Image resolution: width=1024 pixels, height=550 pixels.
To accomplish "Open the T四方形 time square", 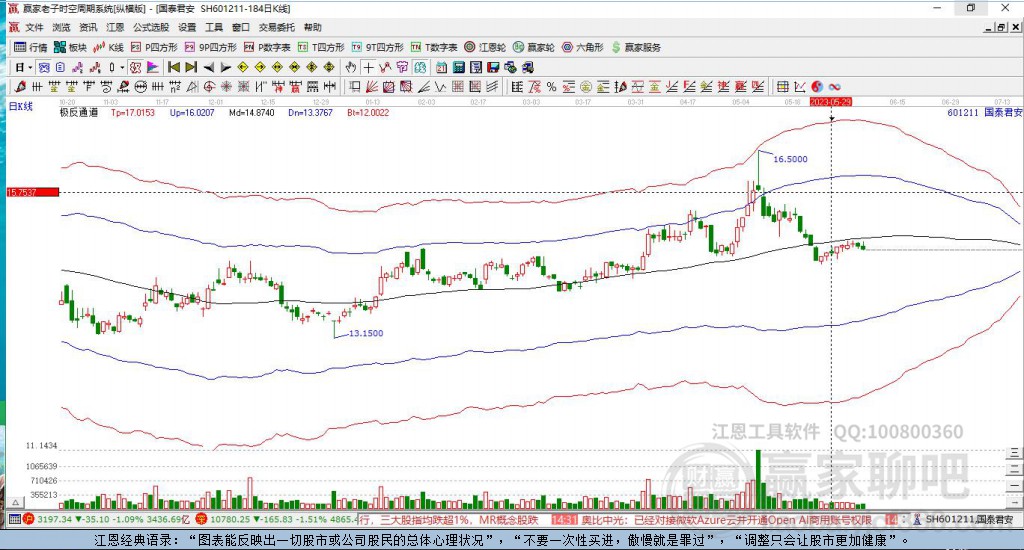I will coord(321,47).
